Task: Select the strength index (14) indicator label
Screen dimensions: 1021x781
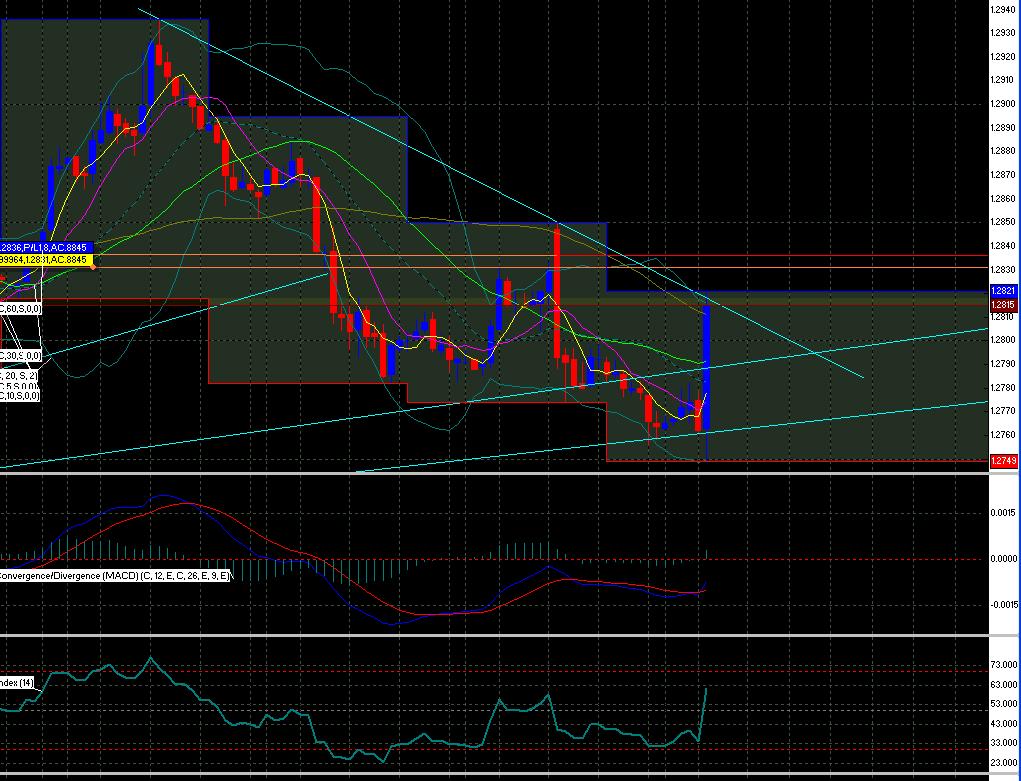Action: coord(17,683)
